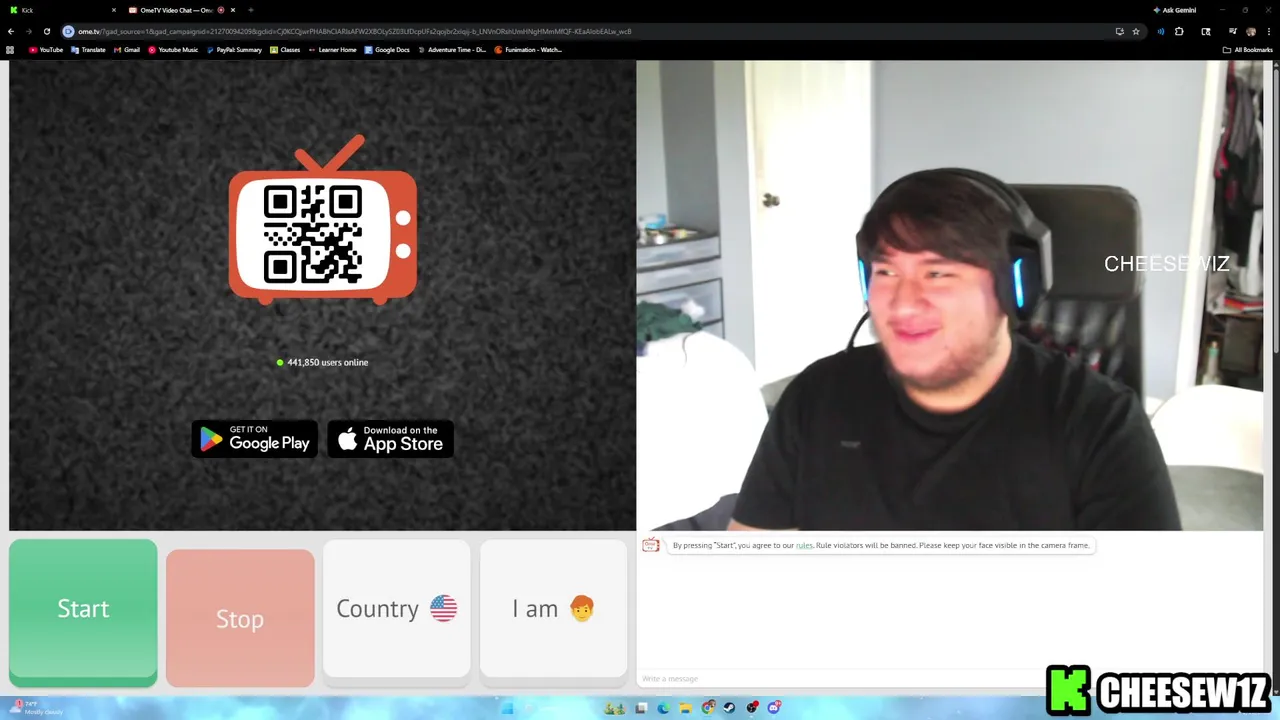Viewport: 1280px width, 720px height.
Task: Open the All Bookmarks folder
Action: [1247, 50]
